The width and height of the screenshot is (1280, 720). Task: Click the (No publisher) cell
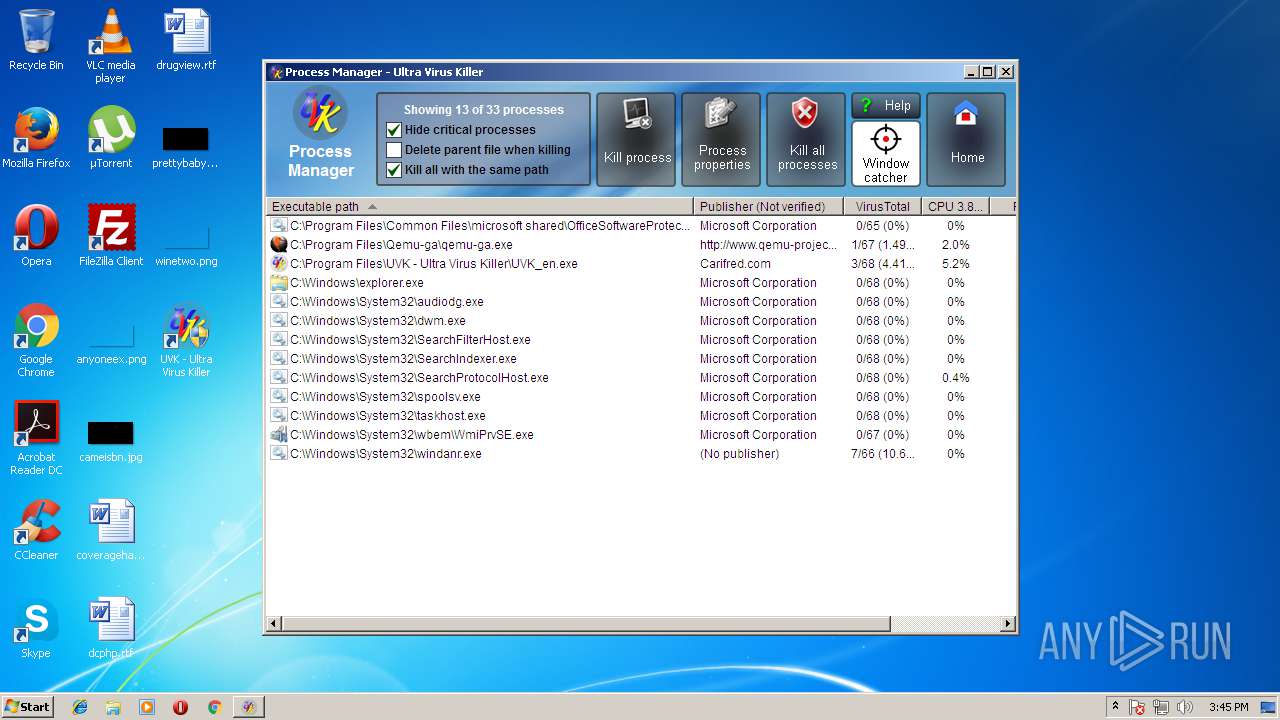click(x=739, y=454)
